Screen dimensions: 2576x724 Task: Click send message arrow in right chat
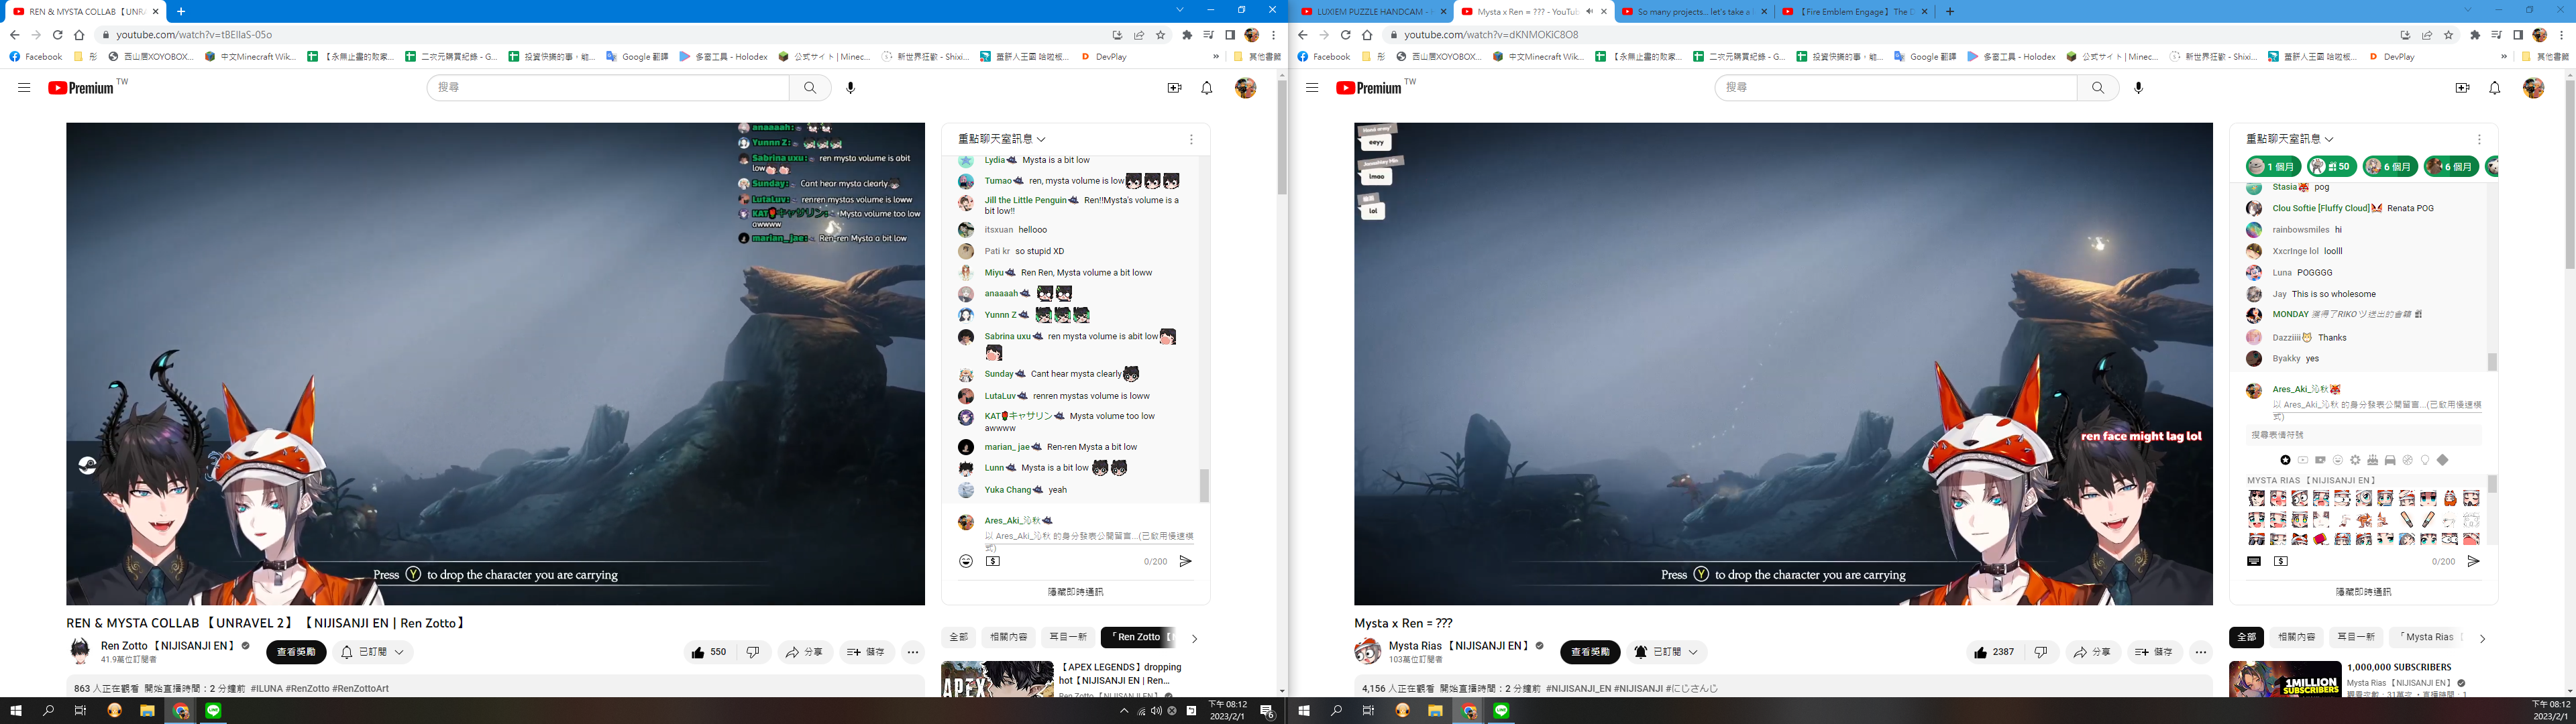point(2473,561)
